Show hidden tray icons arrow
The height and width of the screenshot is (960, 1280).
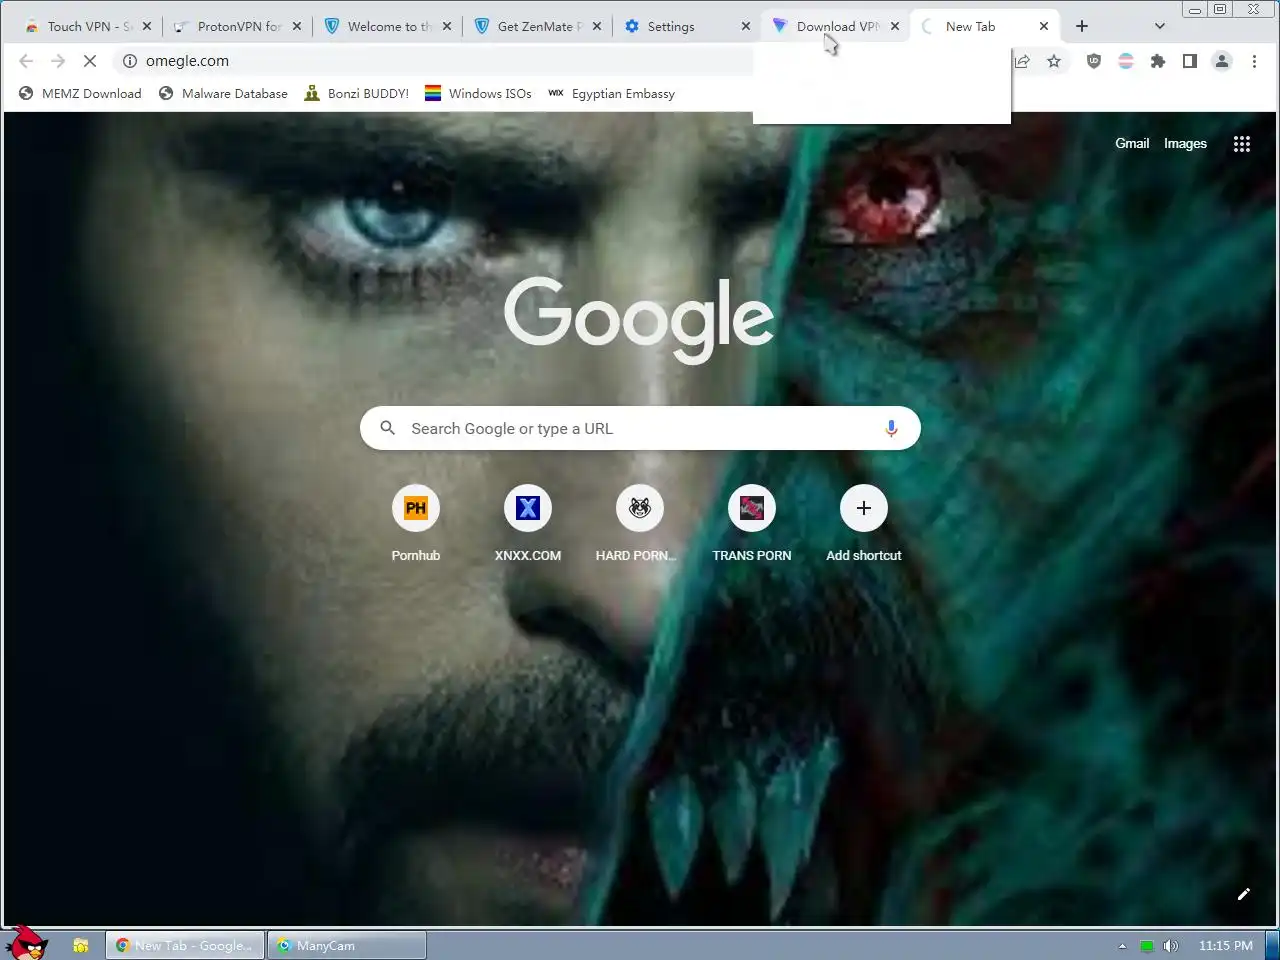(1122, 946)
